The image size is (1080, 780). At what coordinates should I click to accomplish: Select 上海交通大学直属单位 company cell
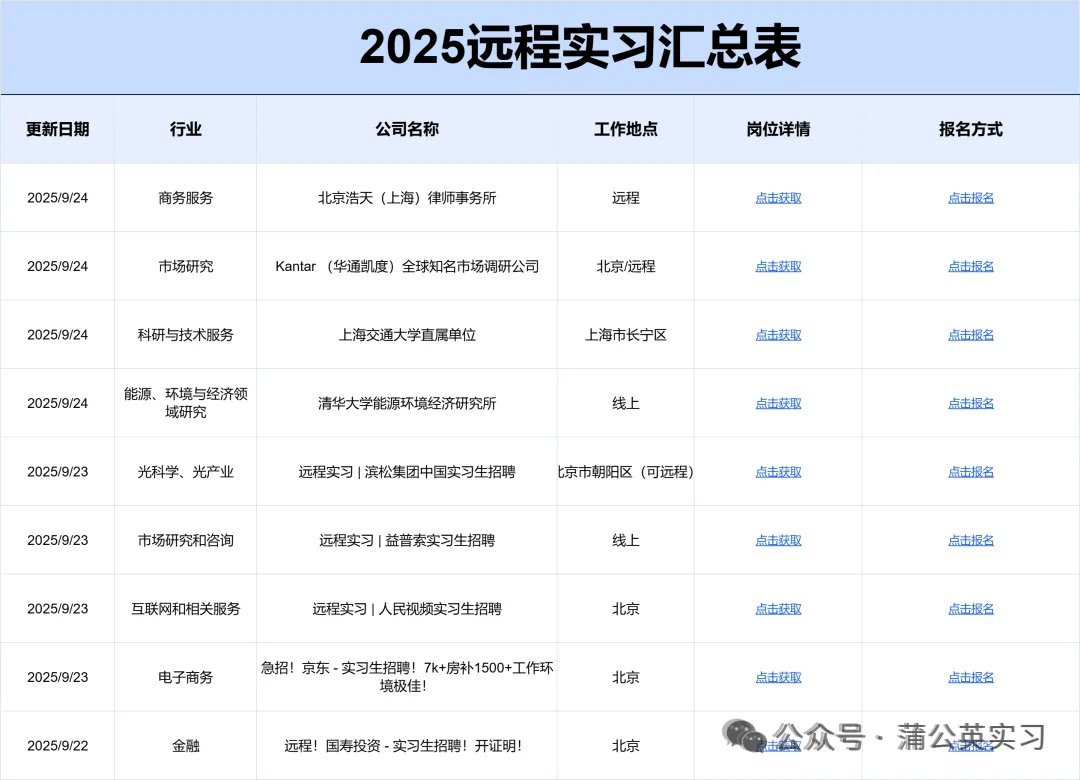click(407, 335)
